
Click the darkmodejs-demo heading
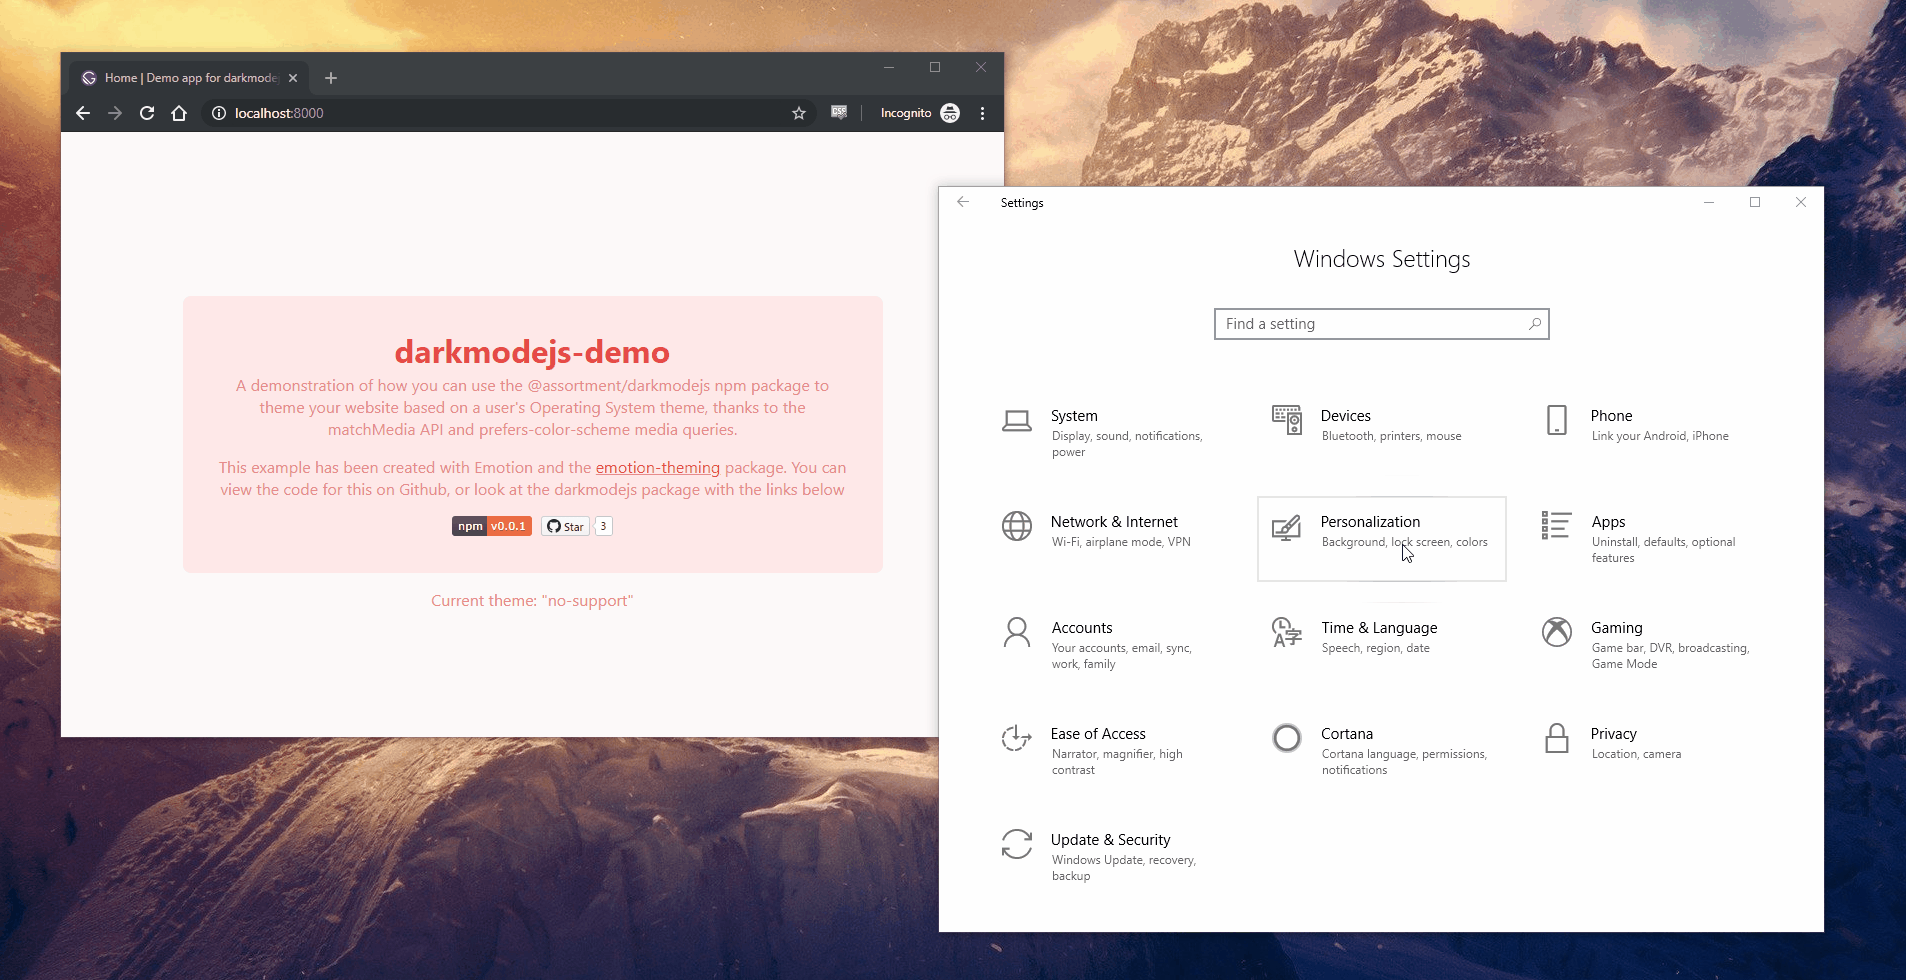pyautogui.click(x=532, y=352)
